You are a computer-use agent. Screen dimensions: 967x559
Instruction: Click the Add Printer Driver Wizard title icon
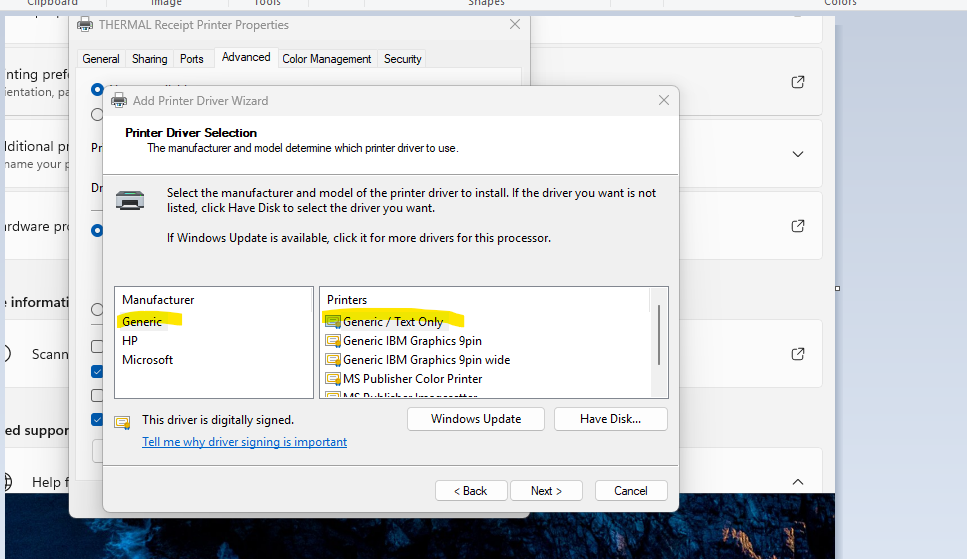pos(119,101)
